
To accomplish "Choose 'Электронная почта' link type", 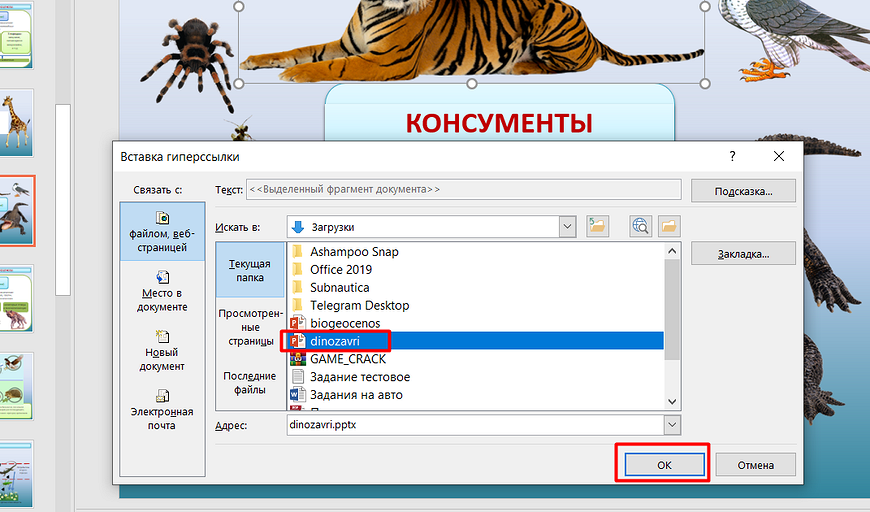I will click(161, 409).
